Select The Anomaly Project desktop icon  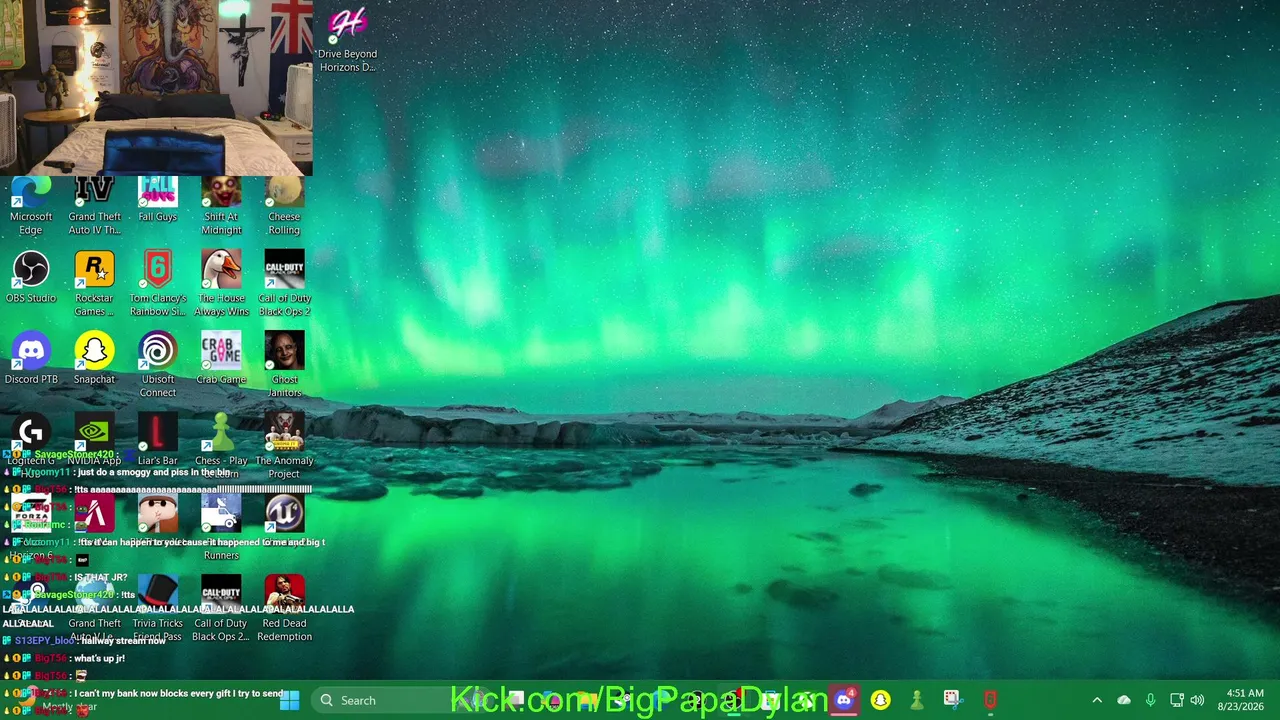284,445
